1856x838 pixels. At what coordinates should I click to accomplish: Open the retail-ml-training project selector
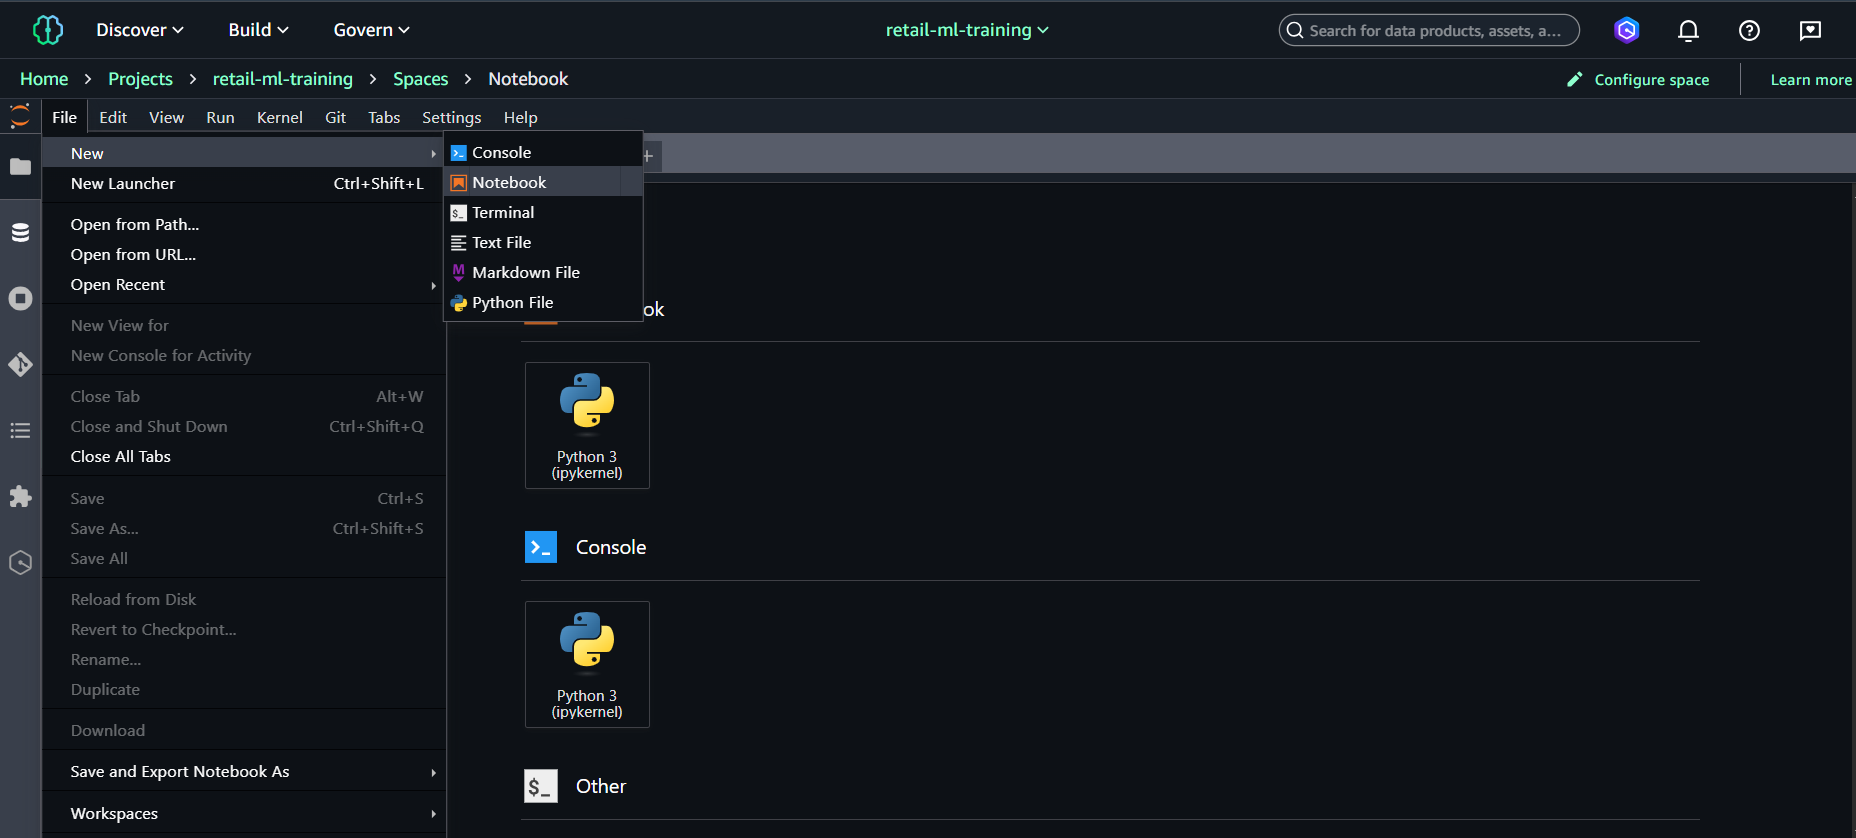(x=967, y=30)
